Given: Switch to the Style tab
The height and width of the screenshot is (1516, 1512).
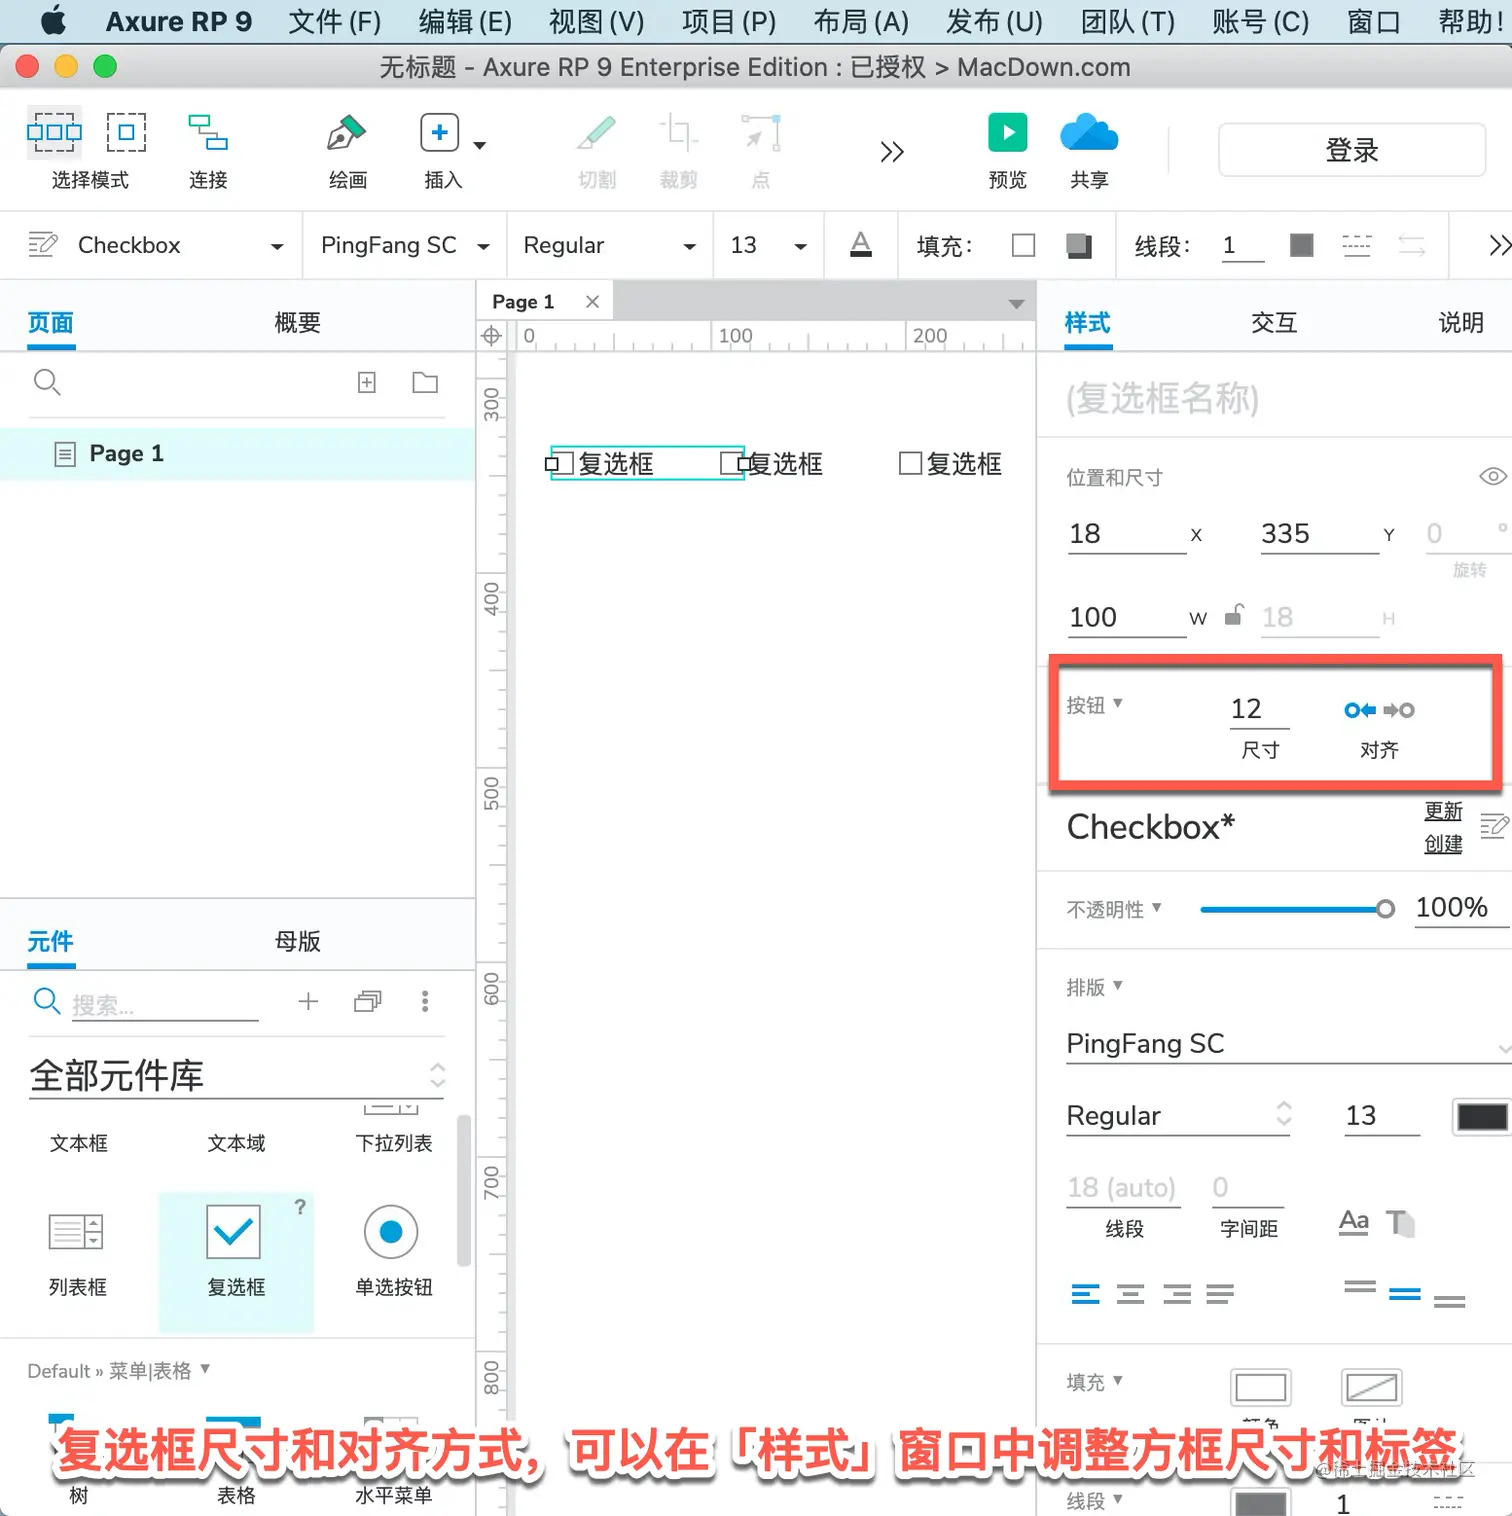Looking at the screenshot, I should coord(1088,323).
